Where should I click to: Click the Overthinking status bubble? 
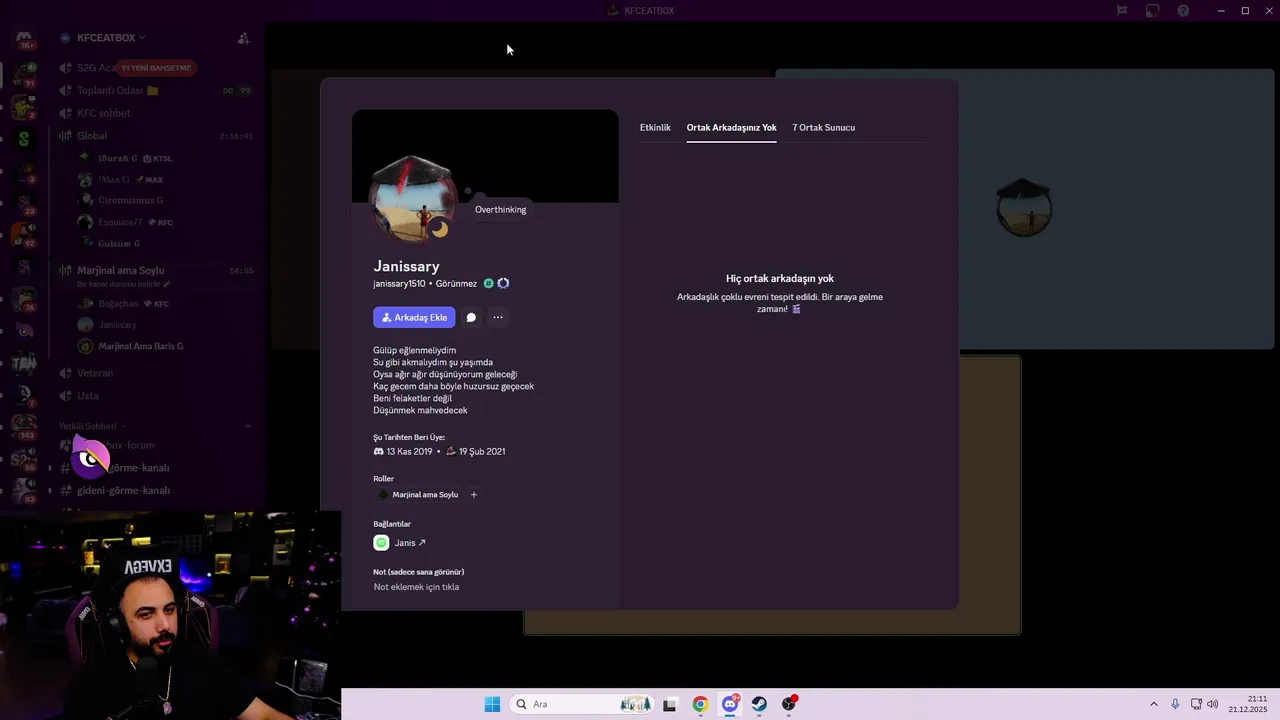pyautogui.click(x=500, y=210)
